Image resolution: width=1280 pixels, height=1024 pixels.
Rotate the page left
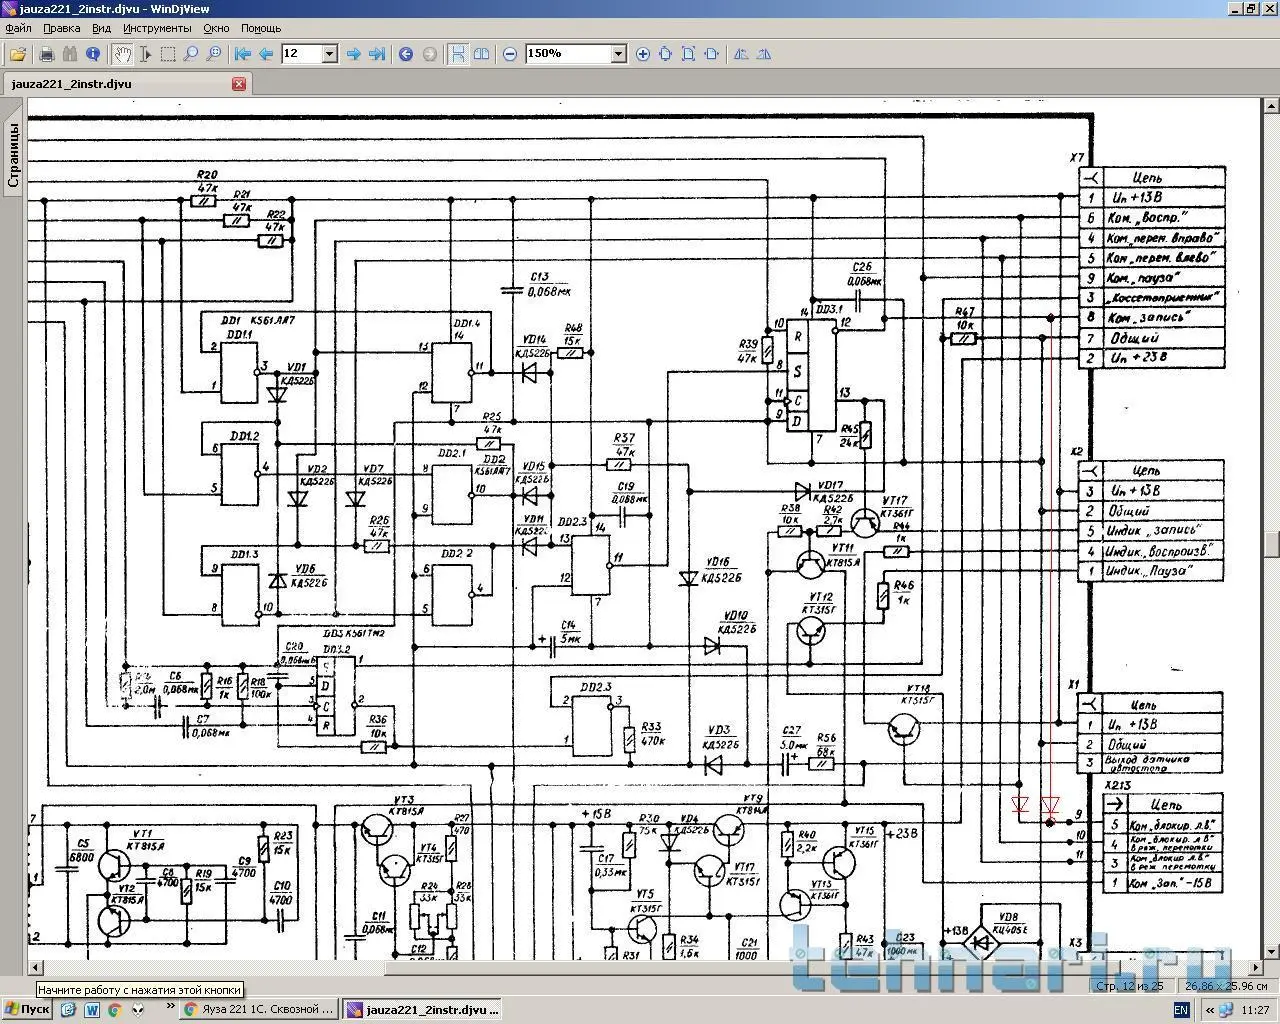[x=741, y=54]
